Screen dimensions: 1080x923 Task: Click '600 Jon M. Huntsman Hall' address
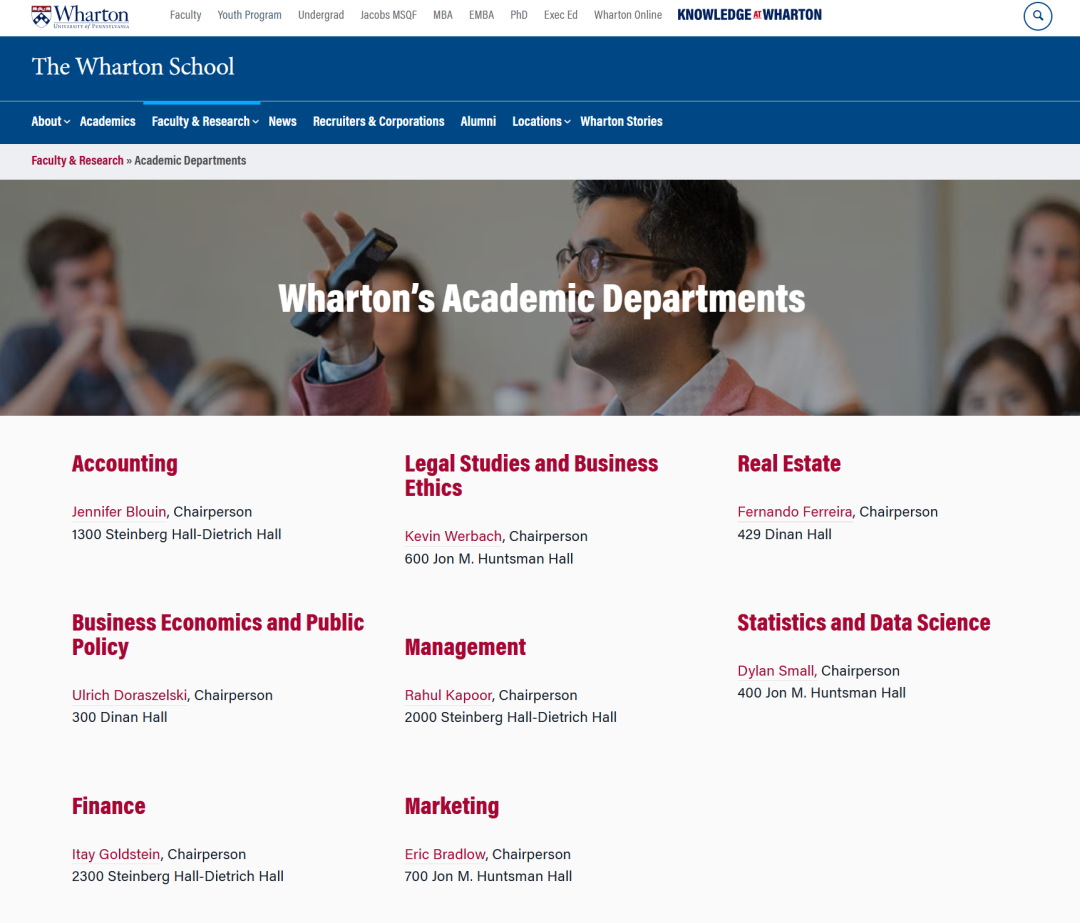tap(489, 559)
